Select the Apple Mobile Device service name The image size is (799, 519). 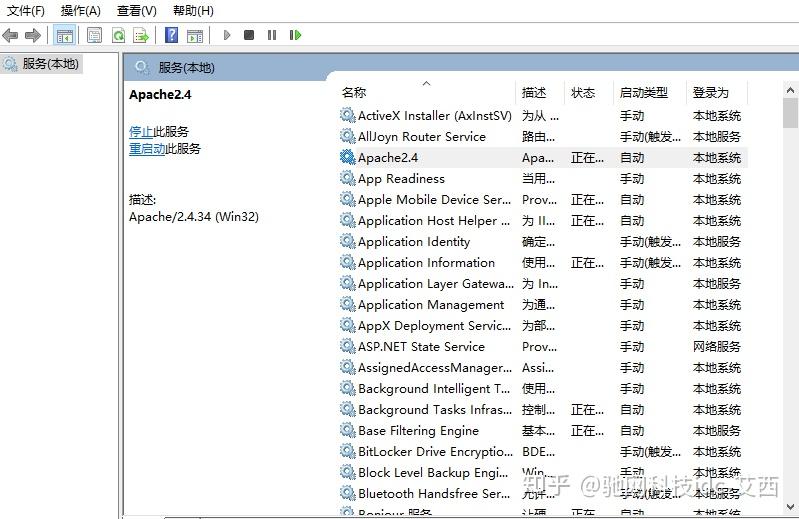point(434,200)
